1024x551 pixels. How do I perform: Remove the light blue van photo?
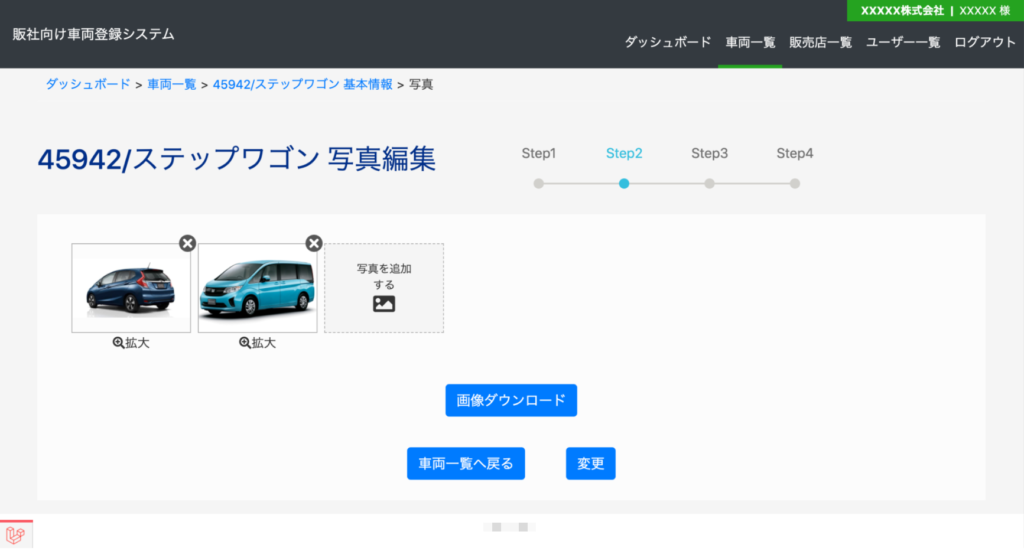(314, 244)
